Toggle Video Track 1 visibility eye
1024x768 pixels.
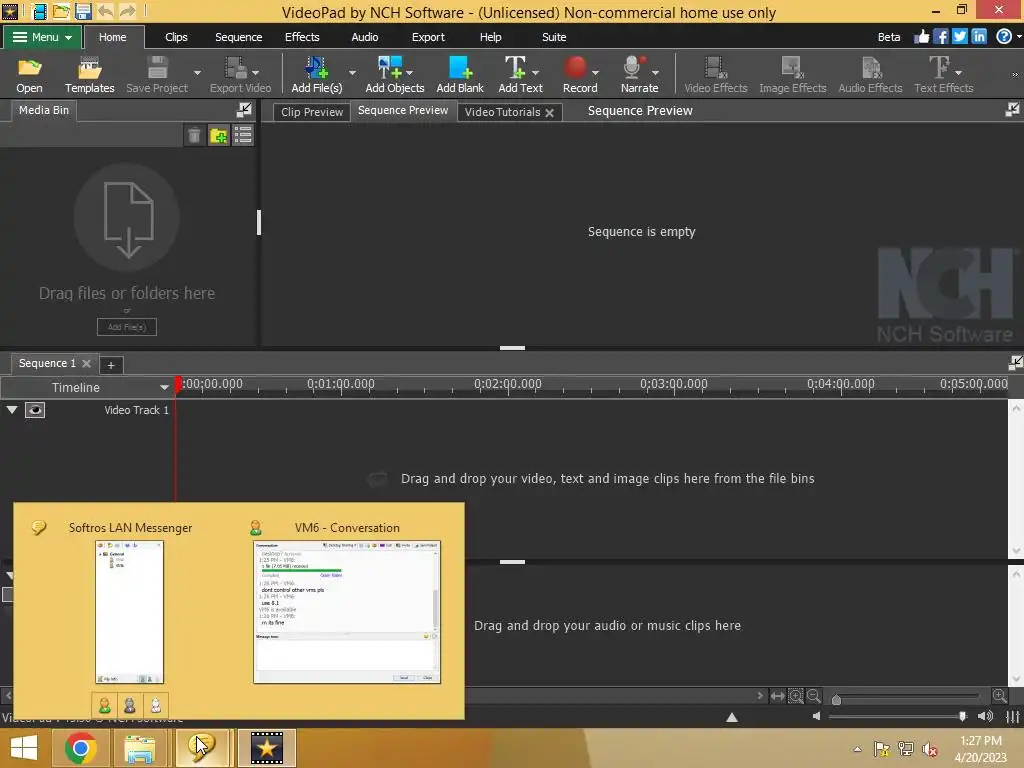(x=35, y=410)
